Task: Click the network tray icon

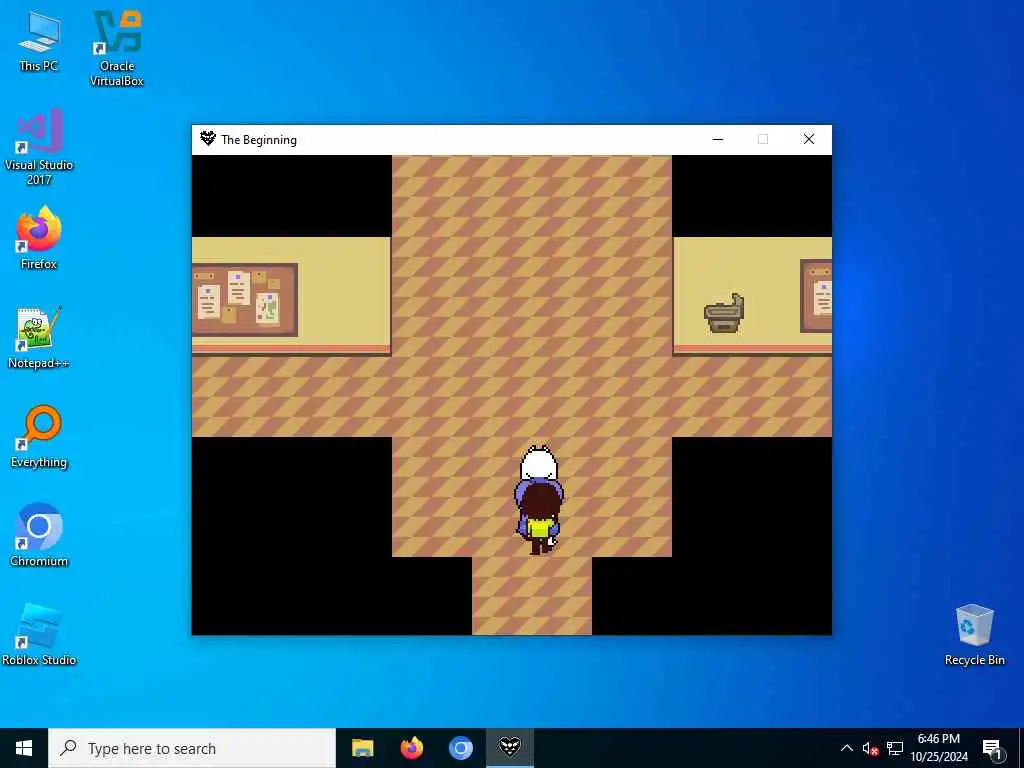Action: [895, 748]
